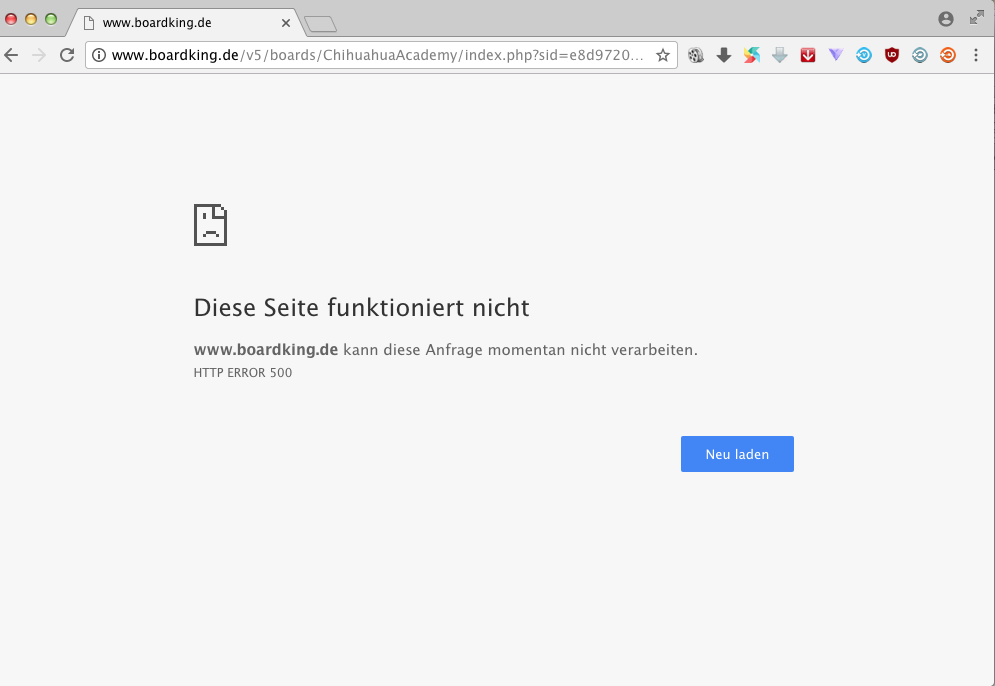The width and height of the screenshot is (995, 686).
Task: Enter fullscreen with the expand arrows icon
Action: coord(977,18)
